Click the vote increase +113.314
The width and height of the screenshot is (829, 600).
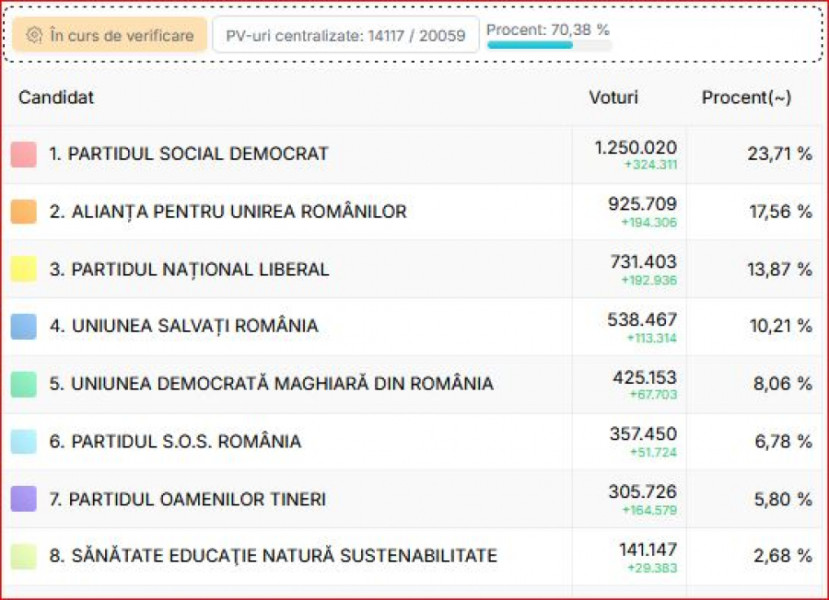coord(651,338)
